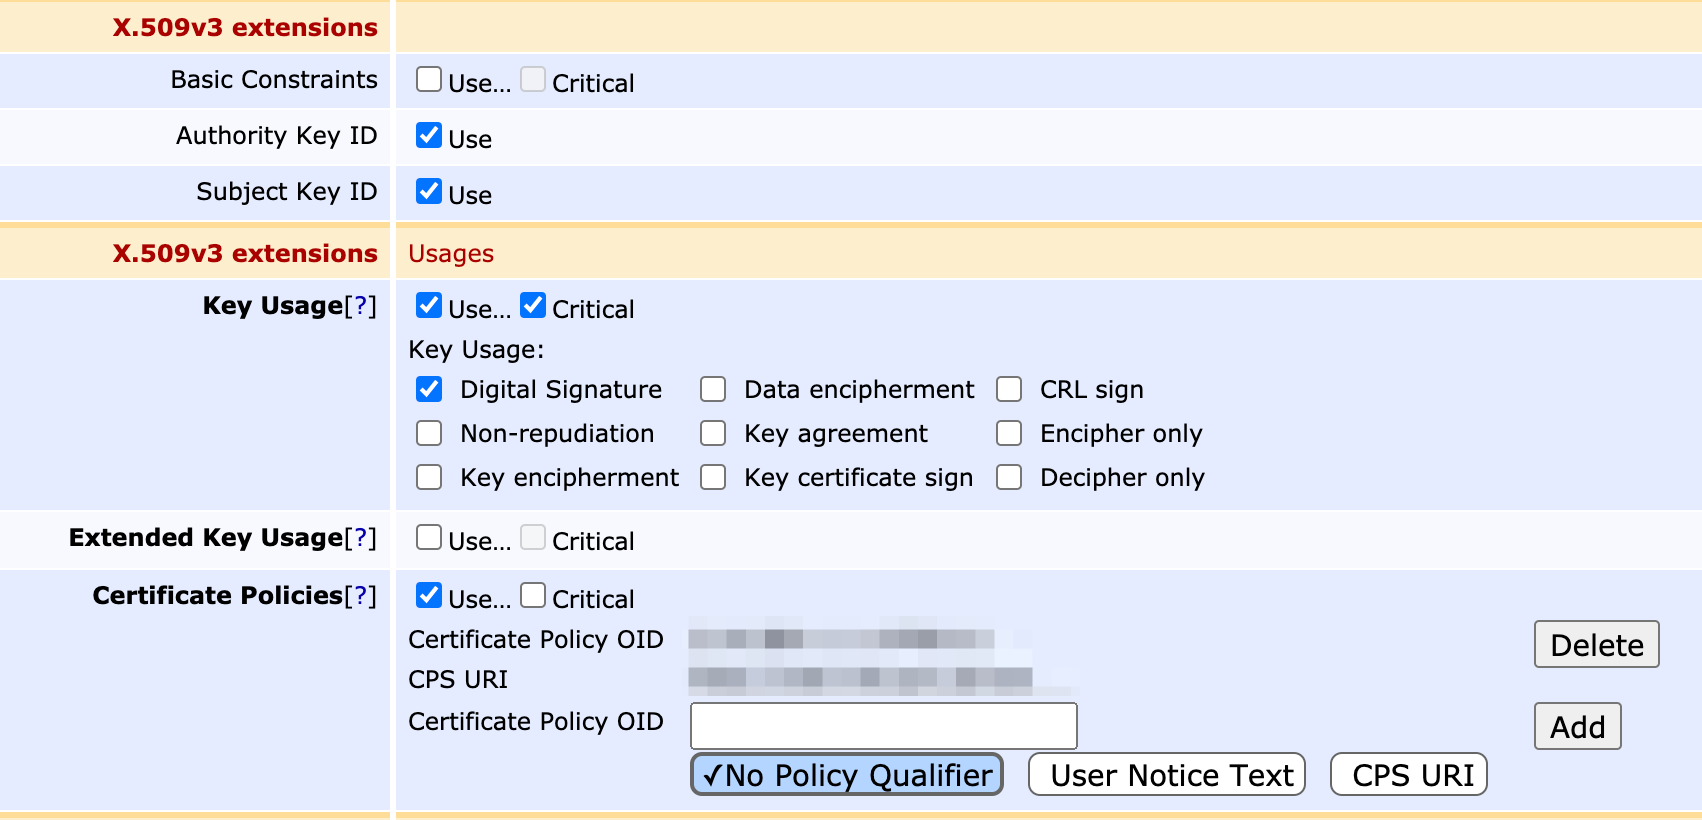Click the Delete policy button

coord(1596,645)
